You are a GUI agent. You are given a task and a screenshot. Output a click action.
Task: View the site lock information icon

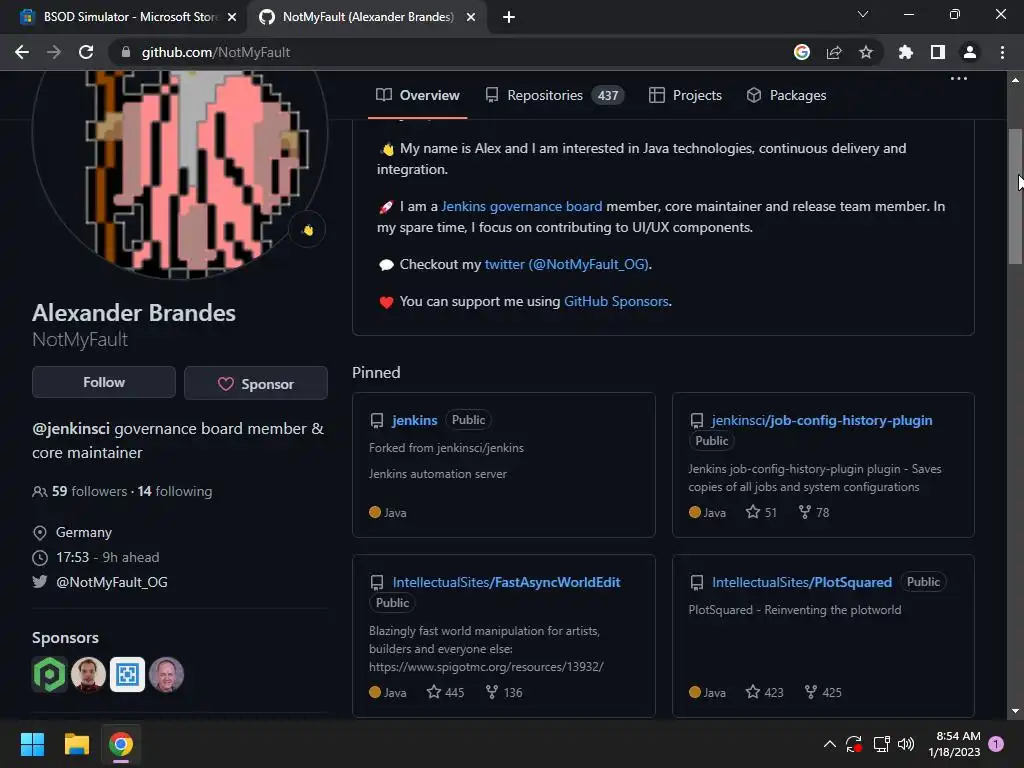[x=126, y=52]
